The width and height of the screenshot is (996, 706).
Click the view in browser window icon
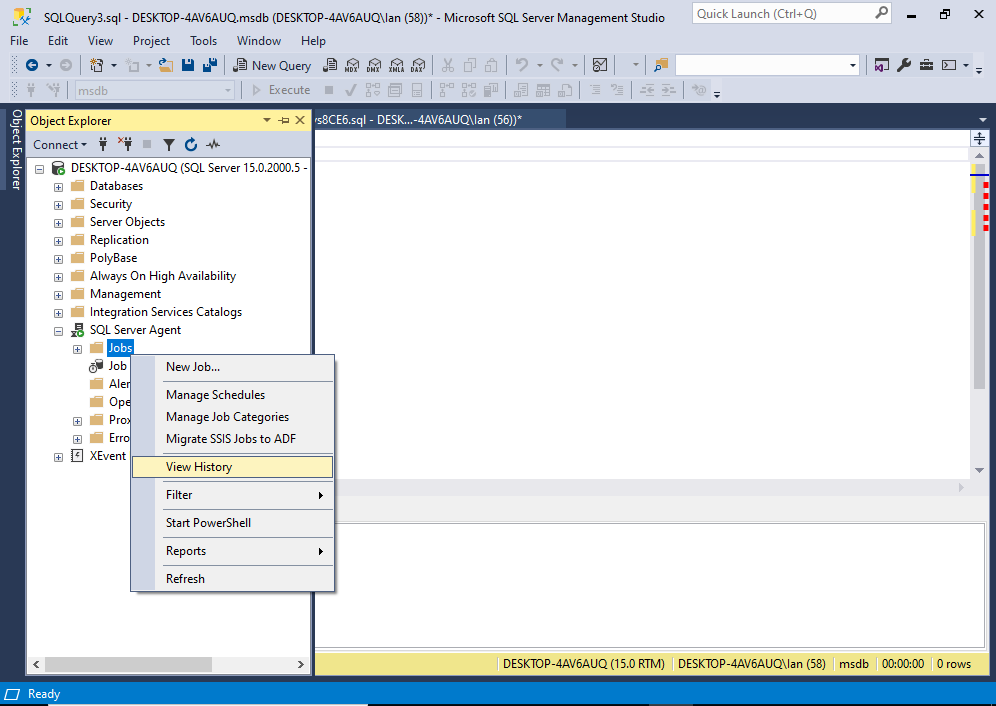pyautogui.click(x=949, y=65)
